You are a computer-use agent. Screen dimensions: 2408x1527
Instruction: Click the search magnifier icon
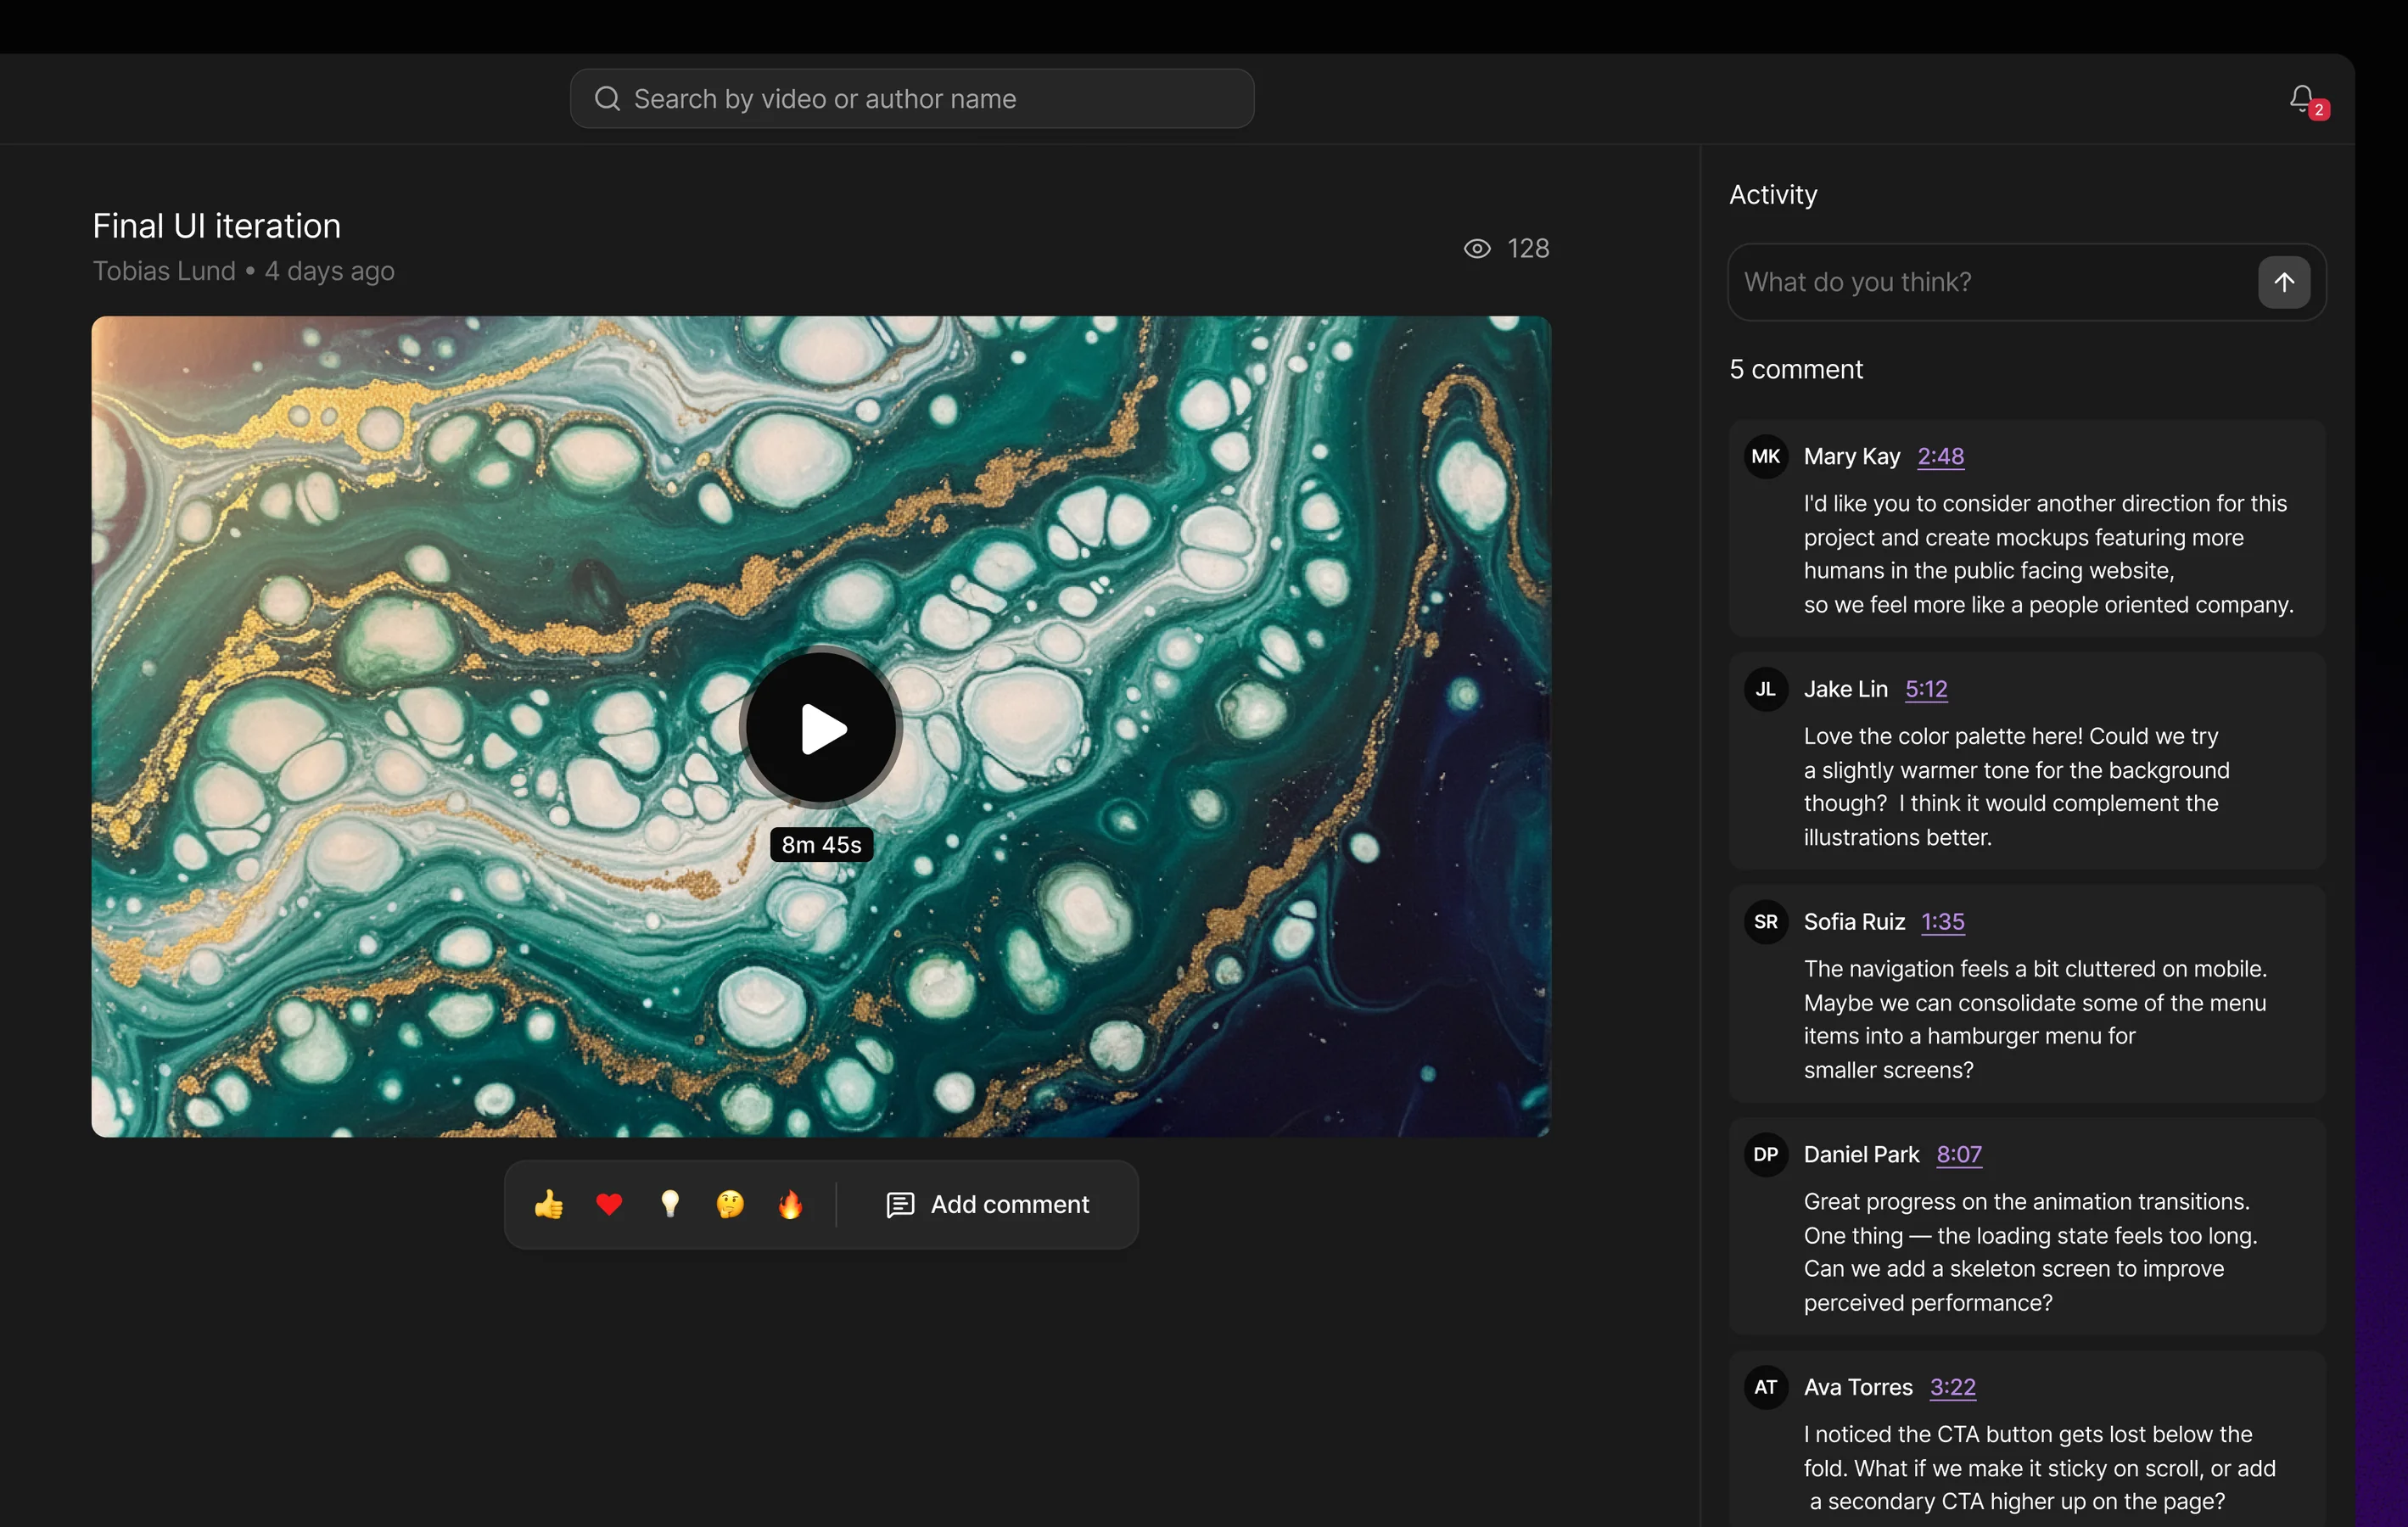tap(607, 98)
